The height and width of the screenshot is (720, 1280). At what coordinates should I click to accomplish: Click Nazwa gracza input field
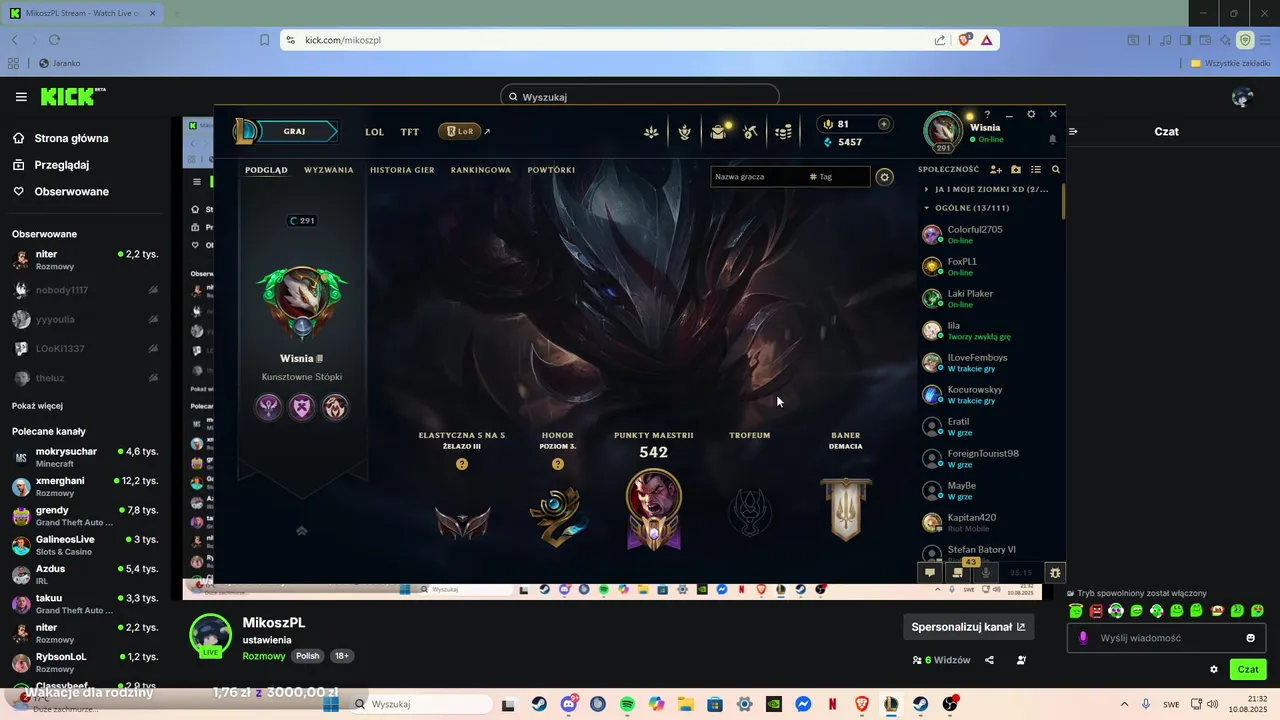759,177
